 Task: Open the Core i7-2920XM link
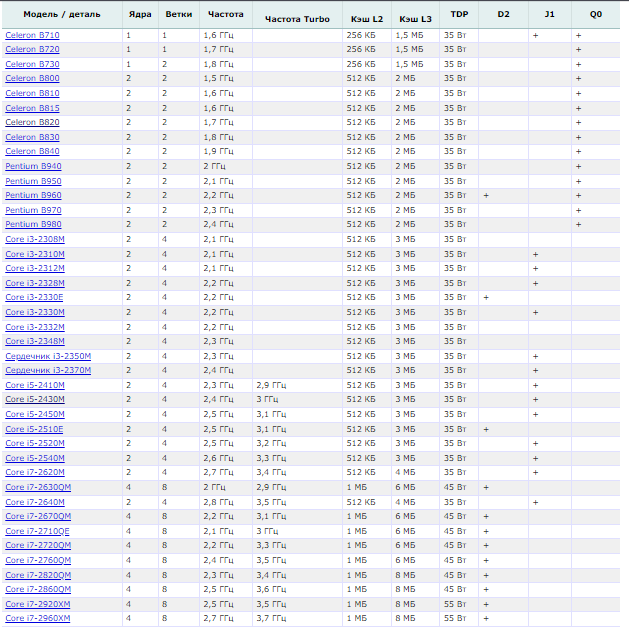tap(38, 605)
